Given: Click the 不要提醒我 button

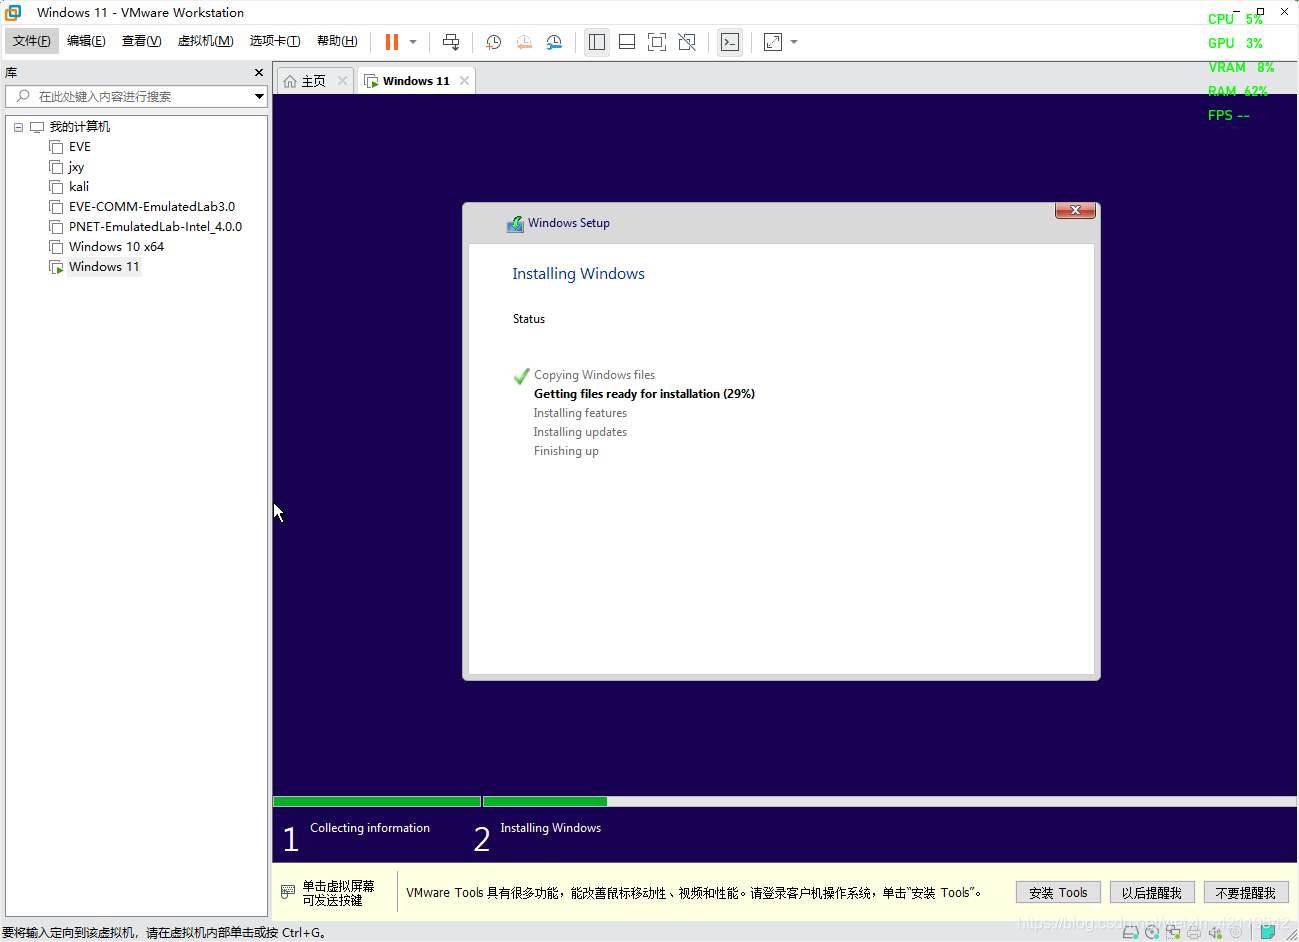Looking at the screenshot, I should tap(1246, 893).
